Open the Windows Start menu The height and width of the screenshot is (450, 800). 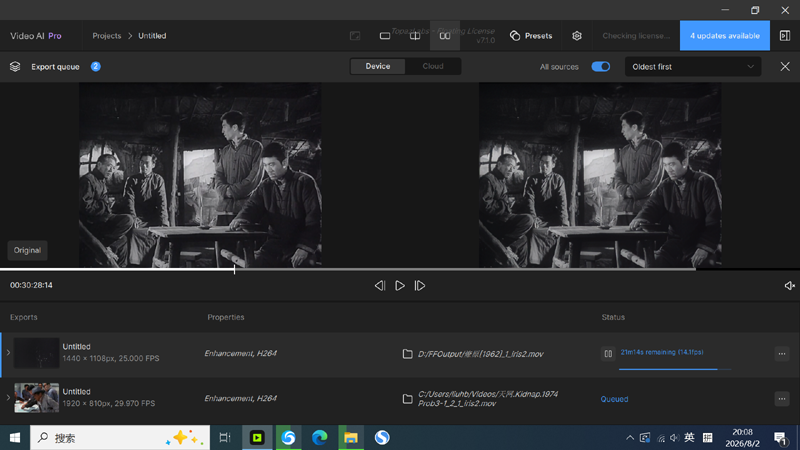click(x=15, y=438)
